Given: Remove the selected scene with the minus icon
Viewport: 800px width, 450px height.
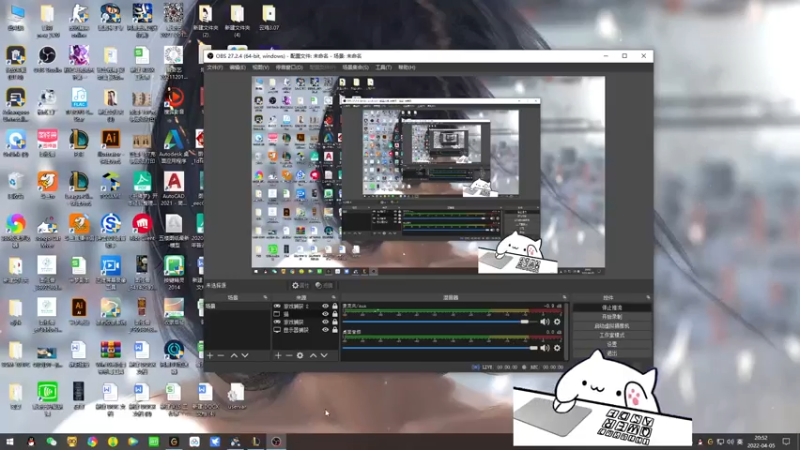Looking at the screenshot, I should [x=221, y=355].
